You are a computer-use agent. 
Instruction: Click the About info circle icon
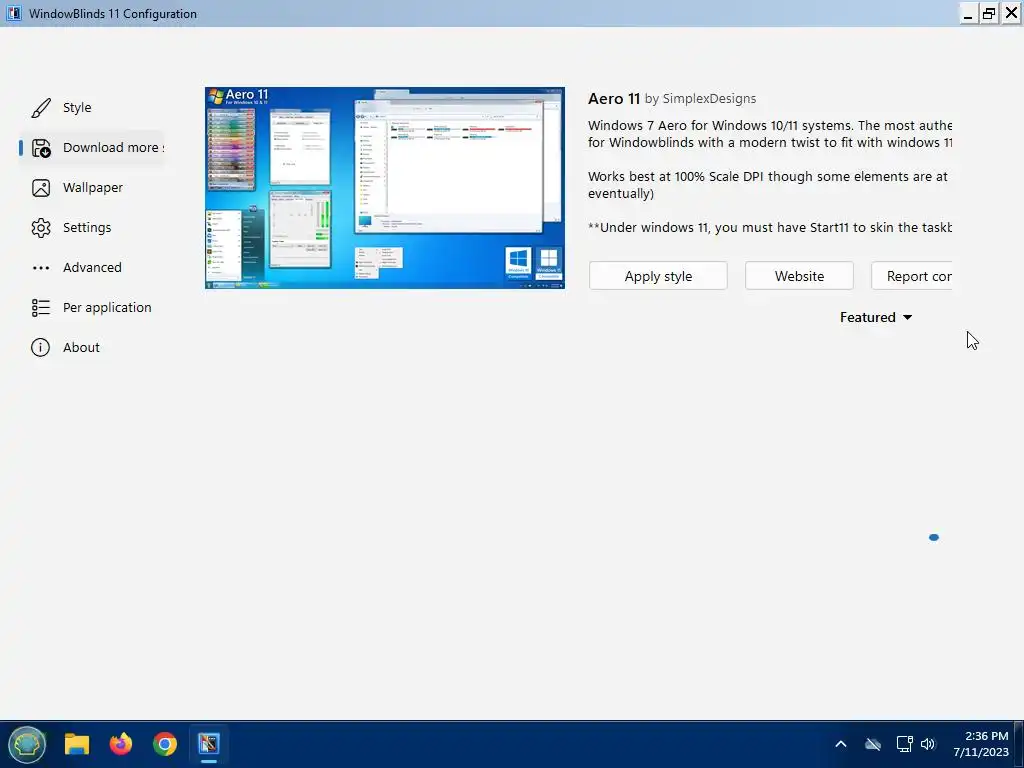[x=40, y=347]
